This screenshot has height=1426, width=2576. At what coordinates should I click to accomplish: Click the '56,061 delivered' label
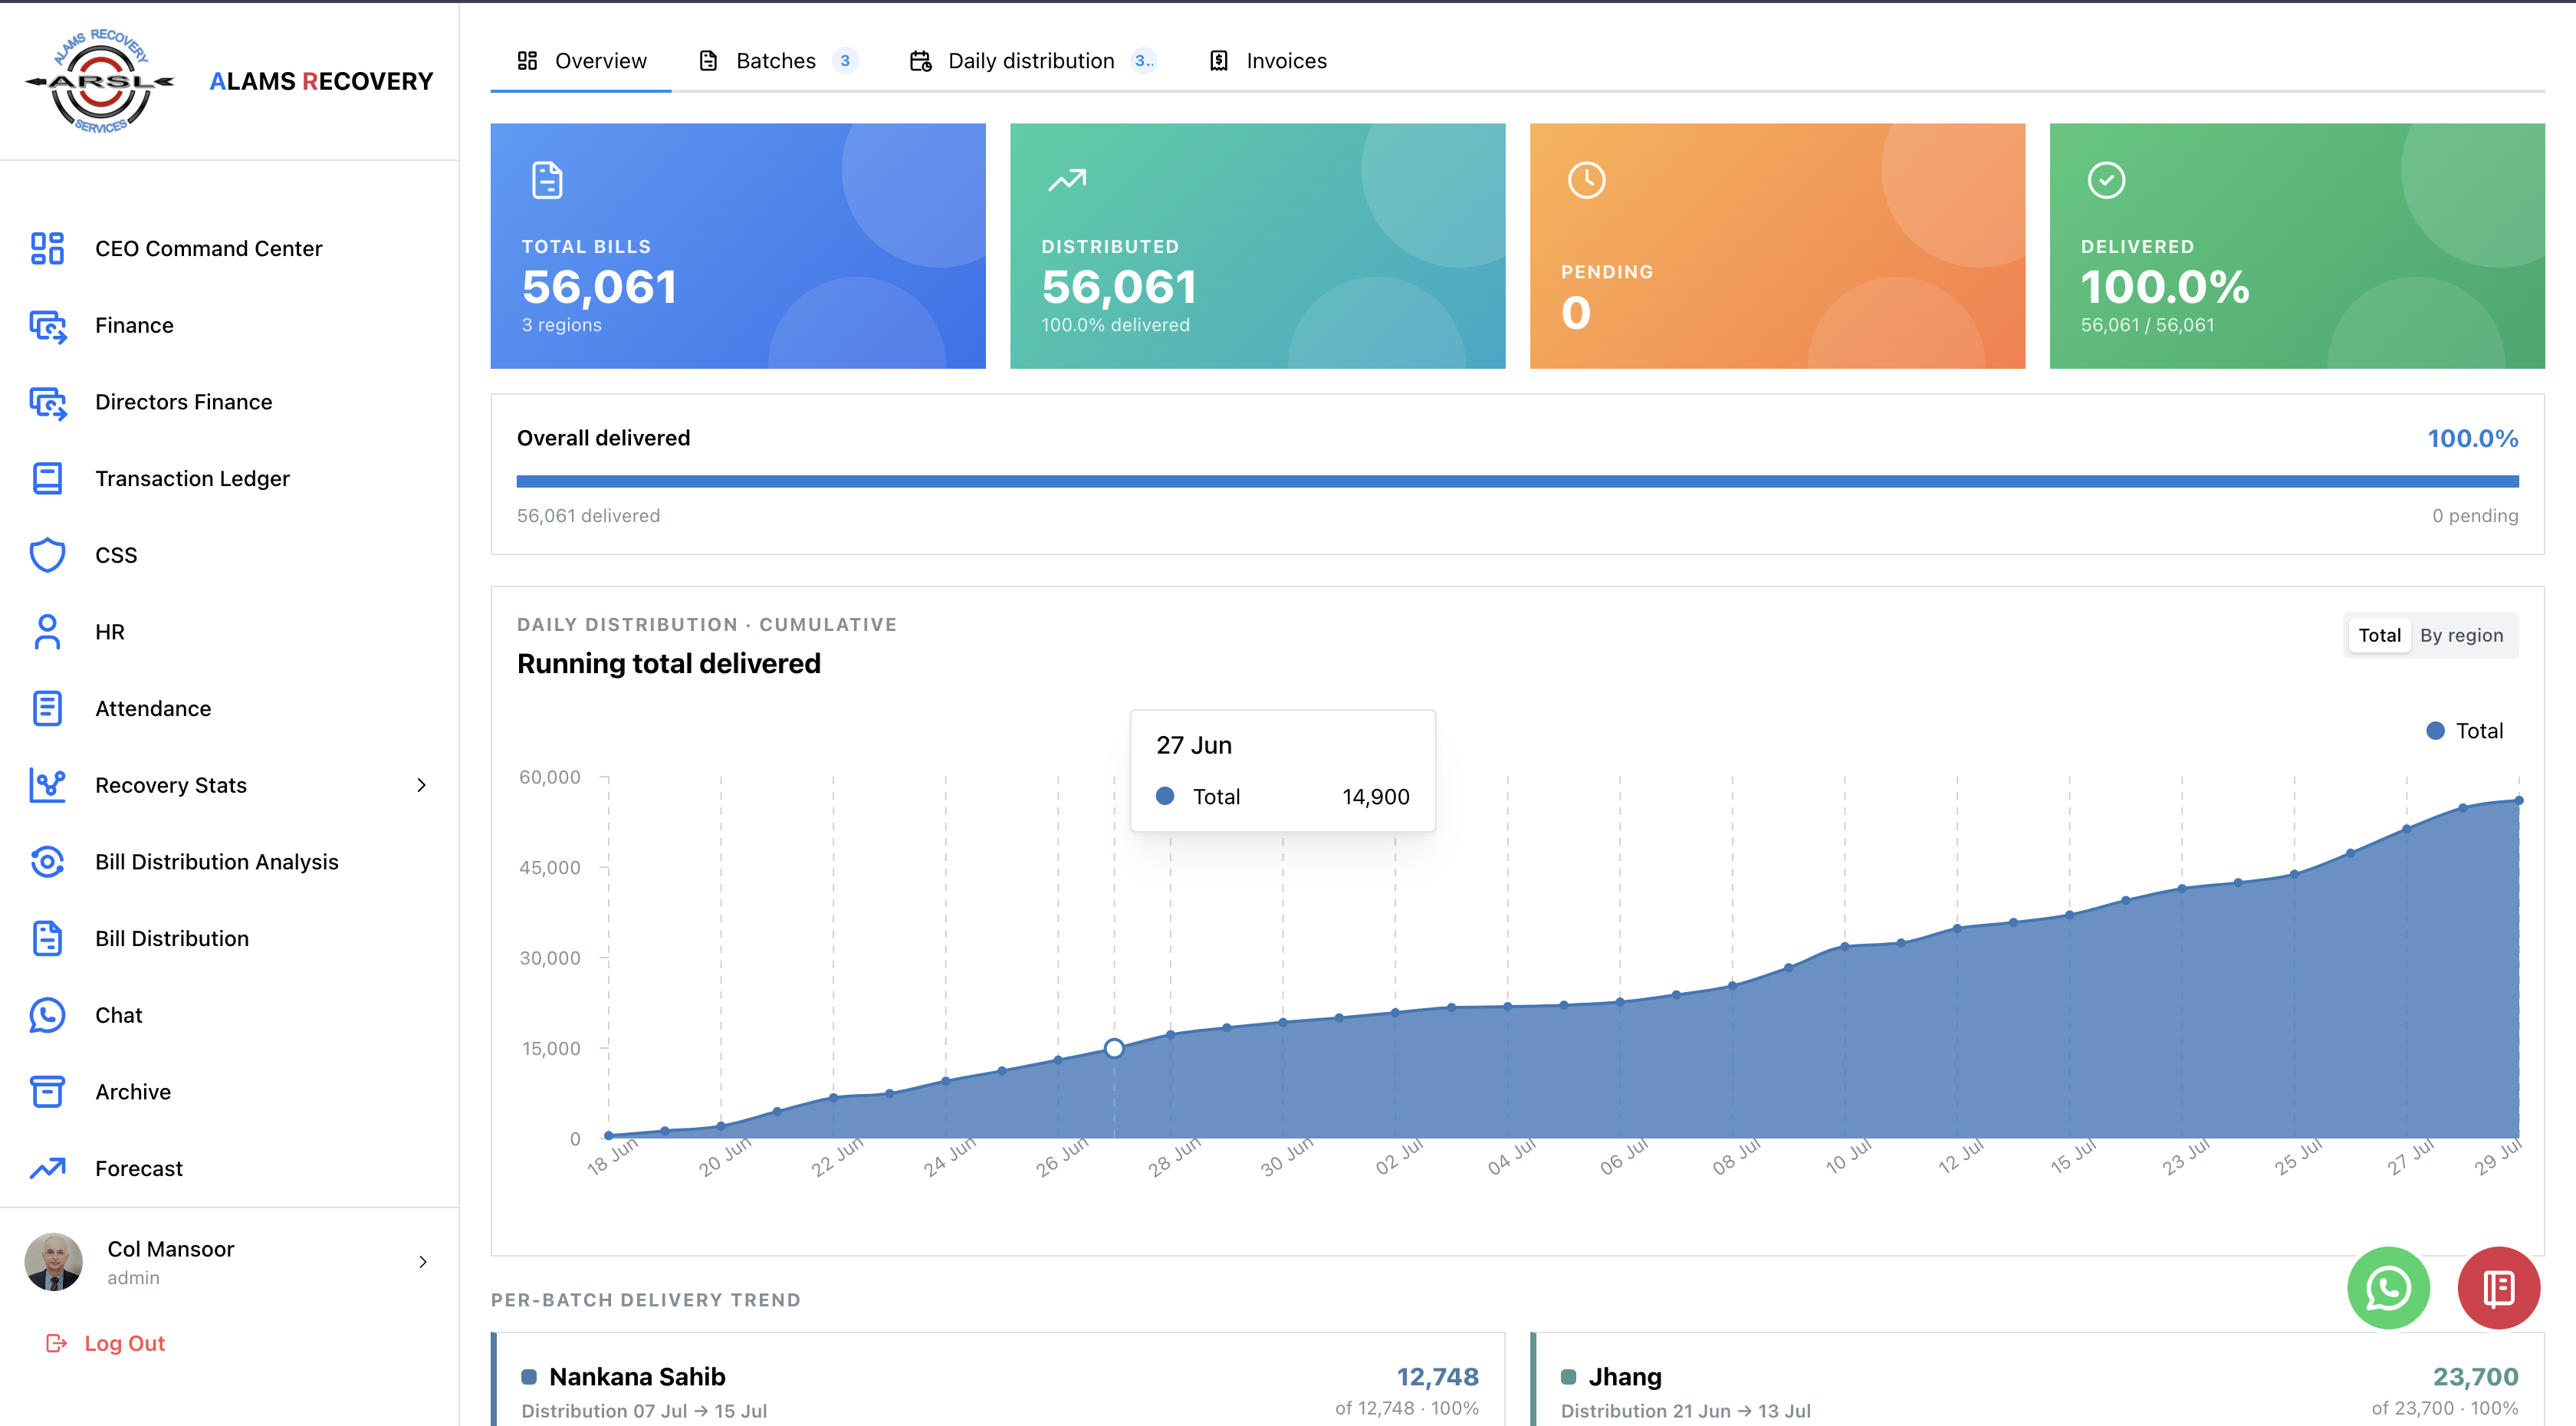(588, 516)
